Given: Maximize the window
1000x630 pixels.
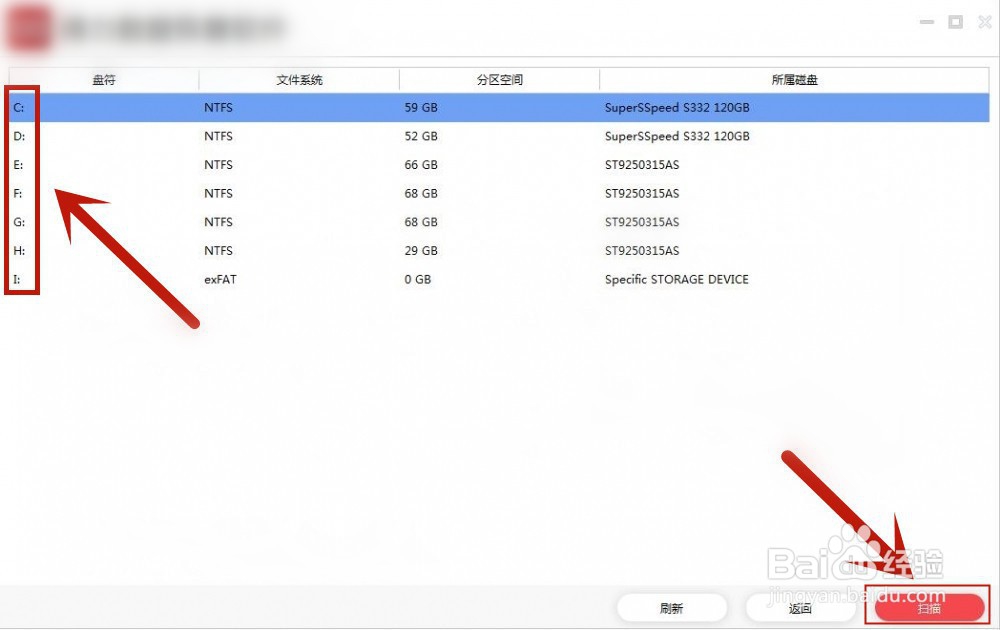Looking at the screenshot, I should click(x=955, y=22).
